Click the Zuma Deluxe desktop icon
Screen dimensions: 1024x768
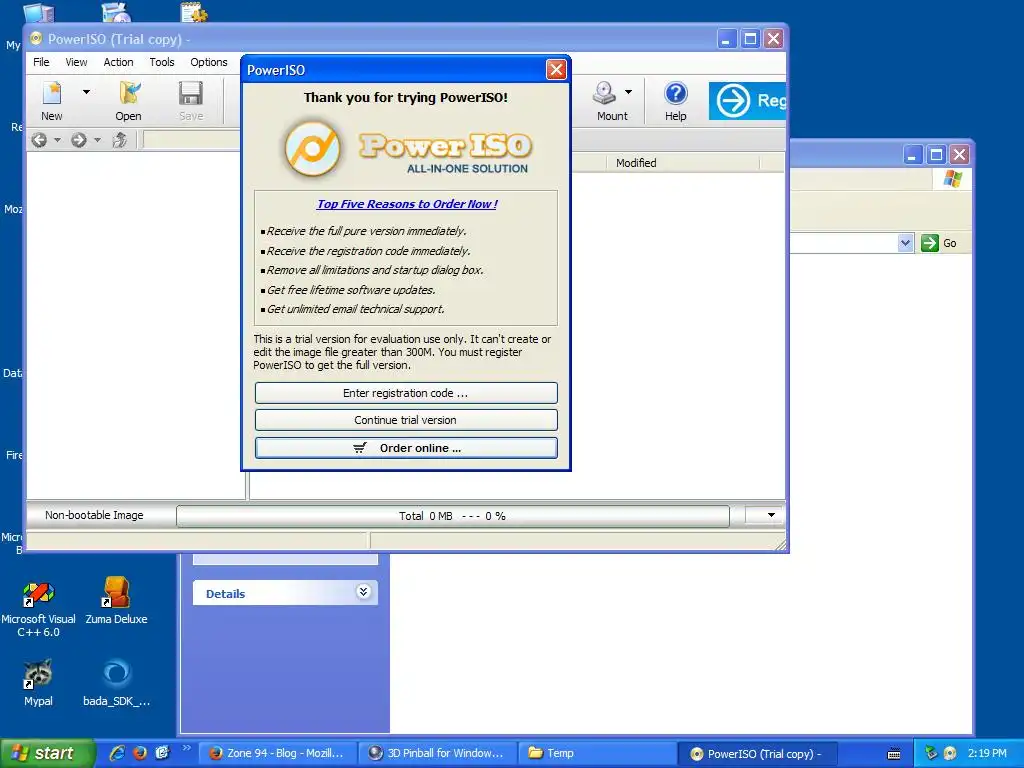pos(116,601)
